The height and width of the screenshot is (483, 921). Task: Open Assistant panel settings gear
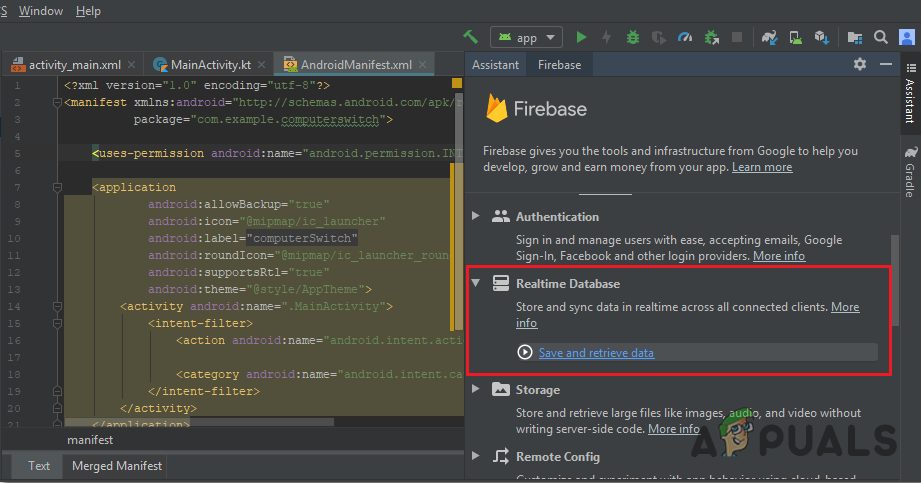pyautogui.click(x=859, y=64)
